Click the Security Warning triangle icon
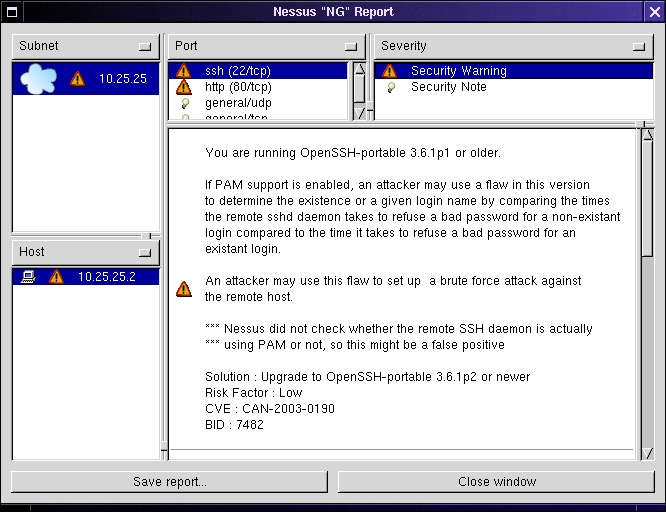 [x=390, y=71]
